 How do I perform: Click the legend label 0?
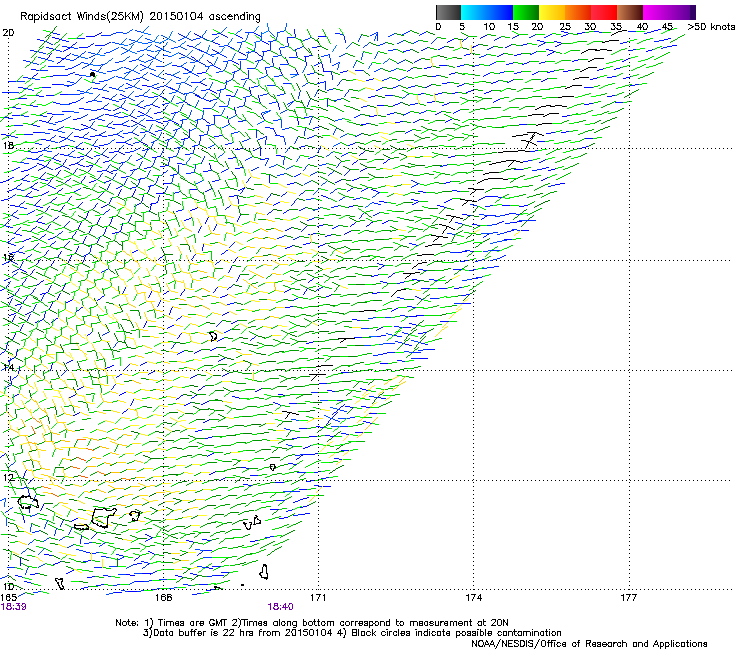(x=438, y=27)
